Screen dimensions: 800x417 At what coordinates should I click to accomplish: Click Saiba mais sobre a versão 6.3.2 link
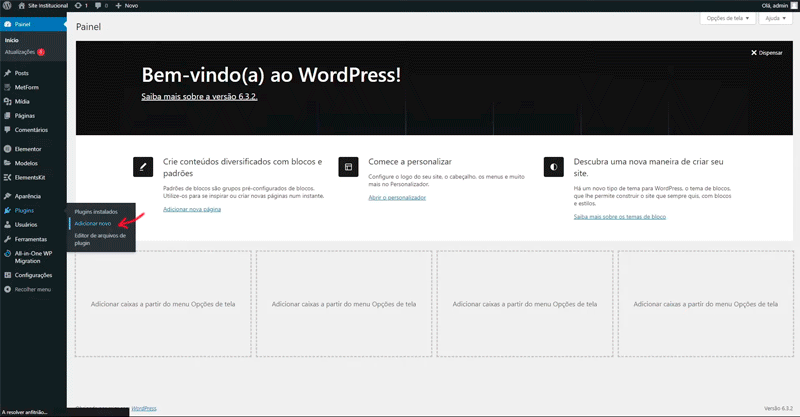click(x=199, y=96)
